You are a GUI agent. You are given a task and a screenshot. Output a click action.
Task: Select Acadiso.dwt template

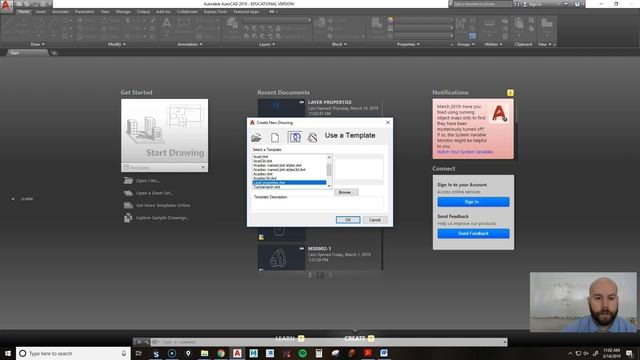(x=289, y=174)
